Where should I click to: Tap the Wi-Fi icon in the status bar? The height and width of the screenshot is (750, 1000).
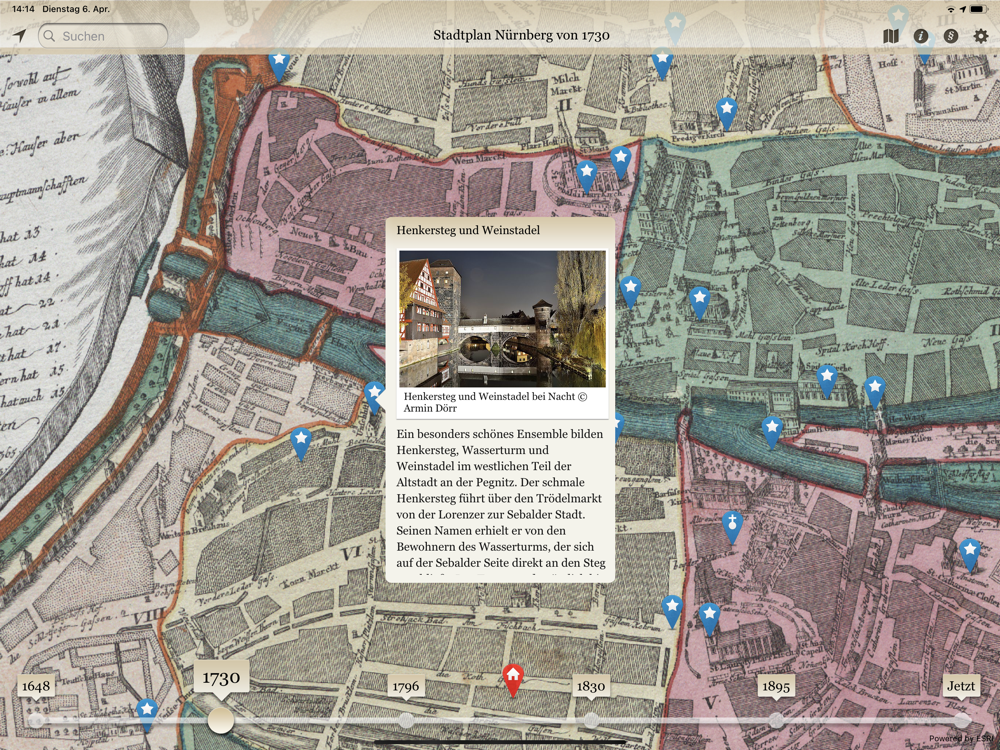[951, 9]
